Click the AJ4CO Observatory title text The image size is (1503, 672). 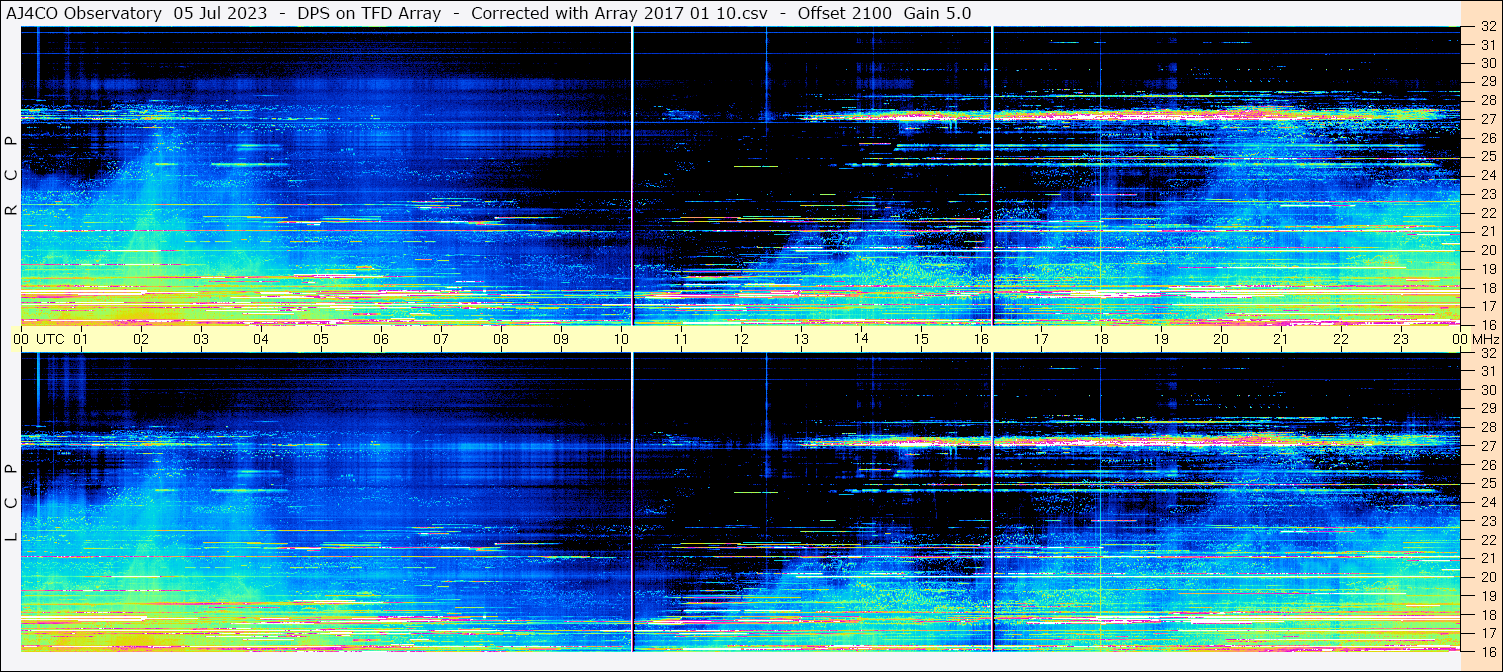click(x=83, y=13)
